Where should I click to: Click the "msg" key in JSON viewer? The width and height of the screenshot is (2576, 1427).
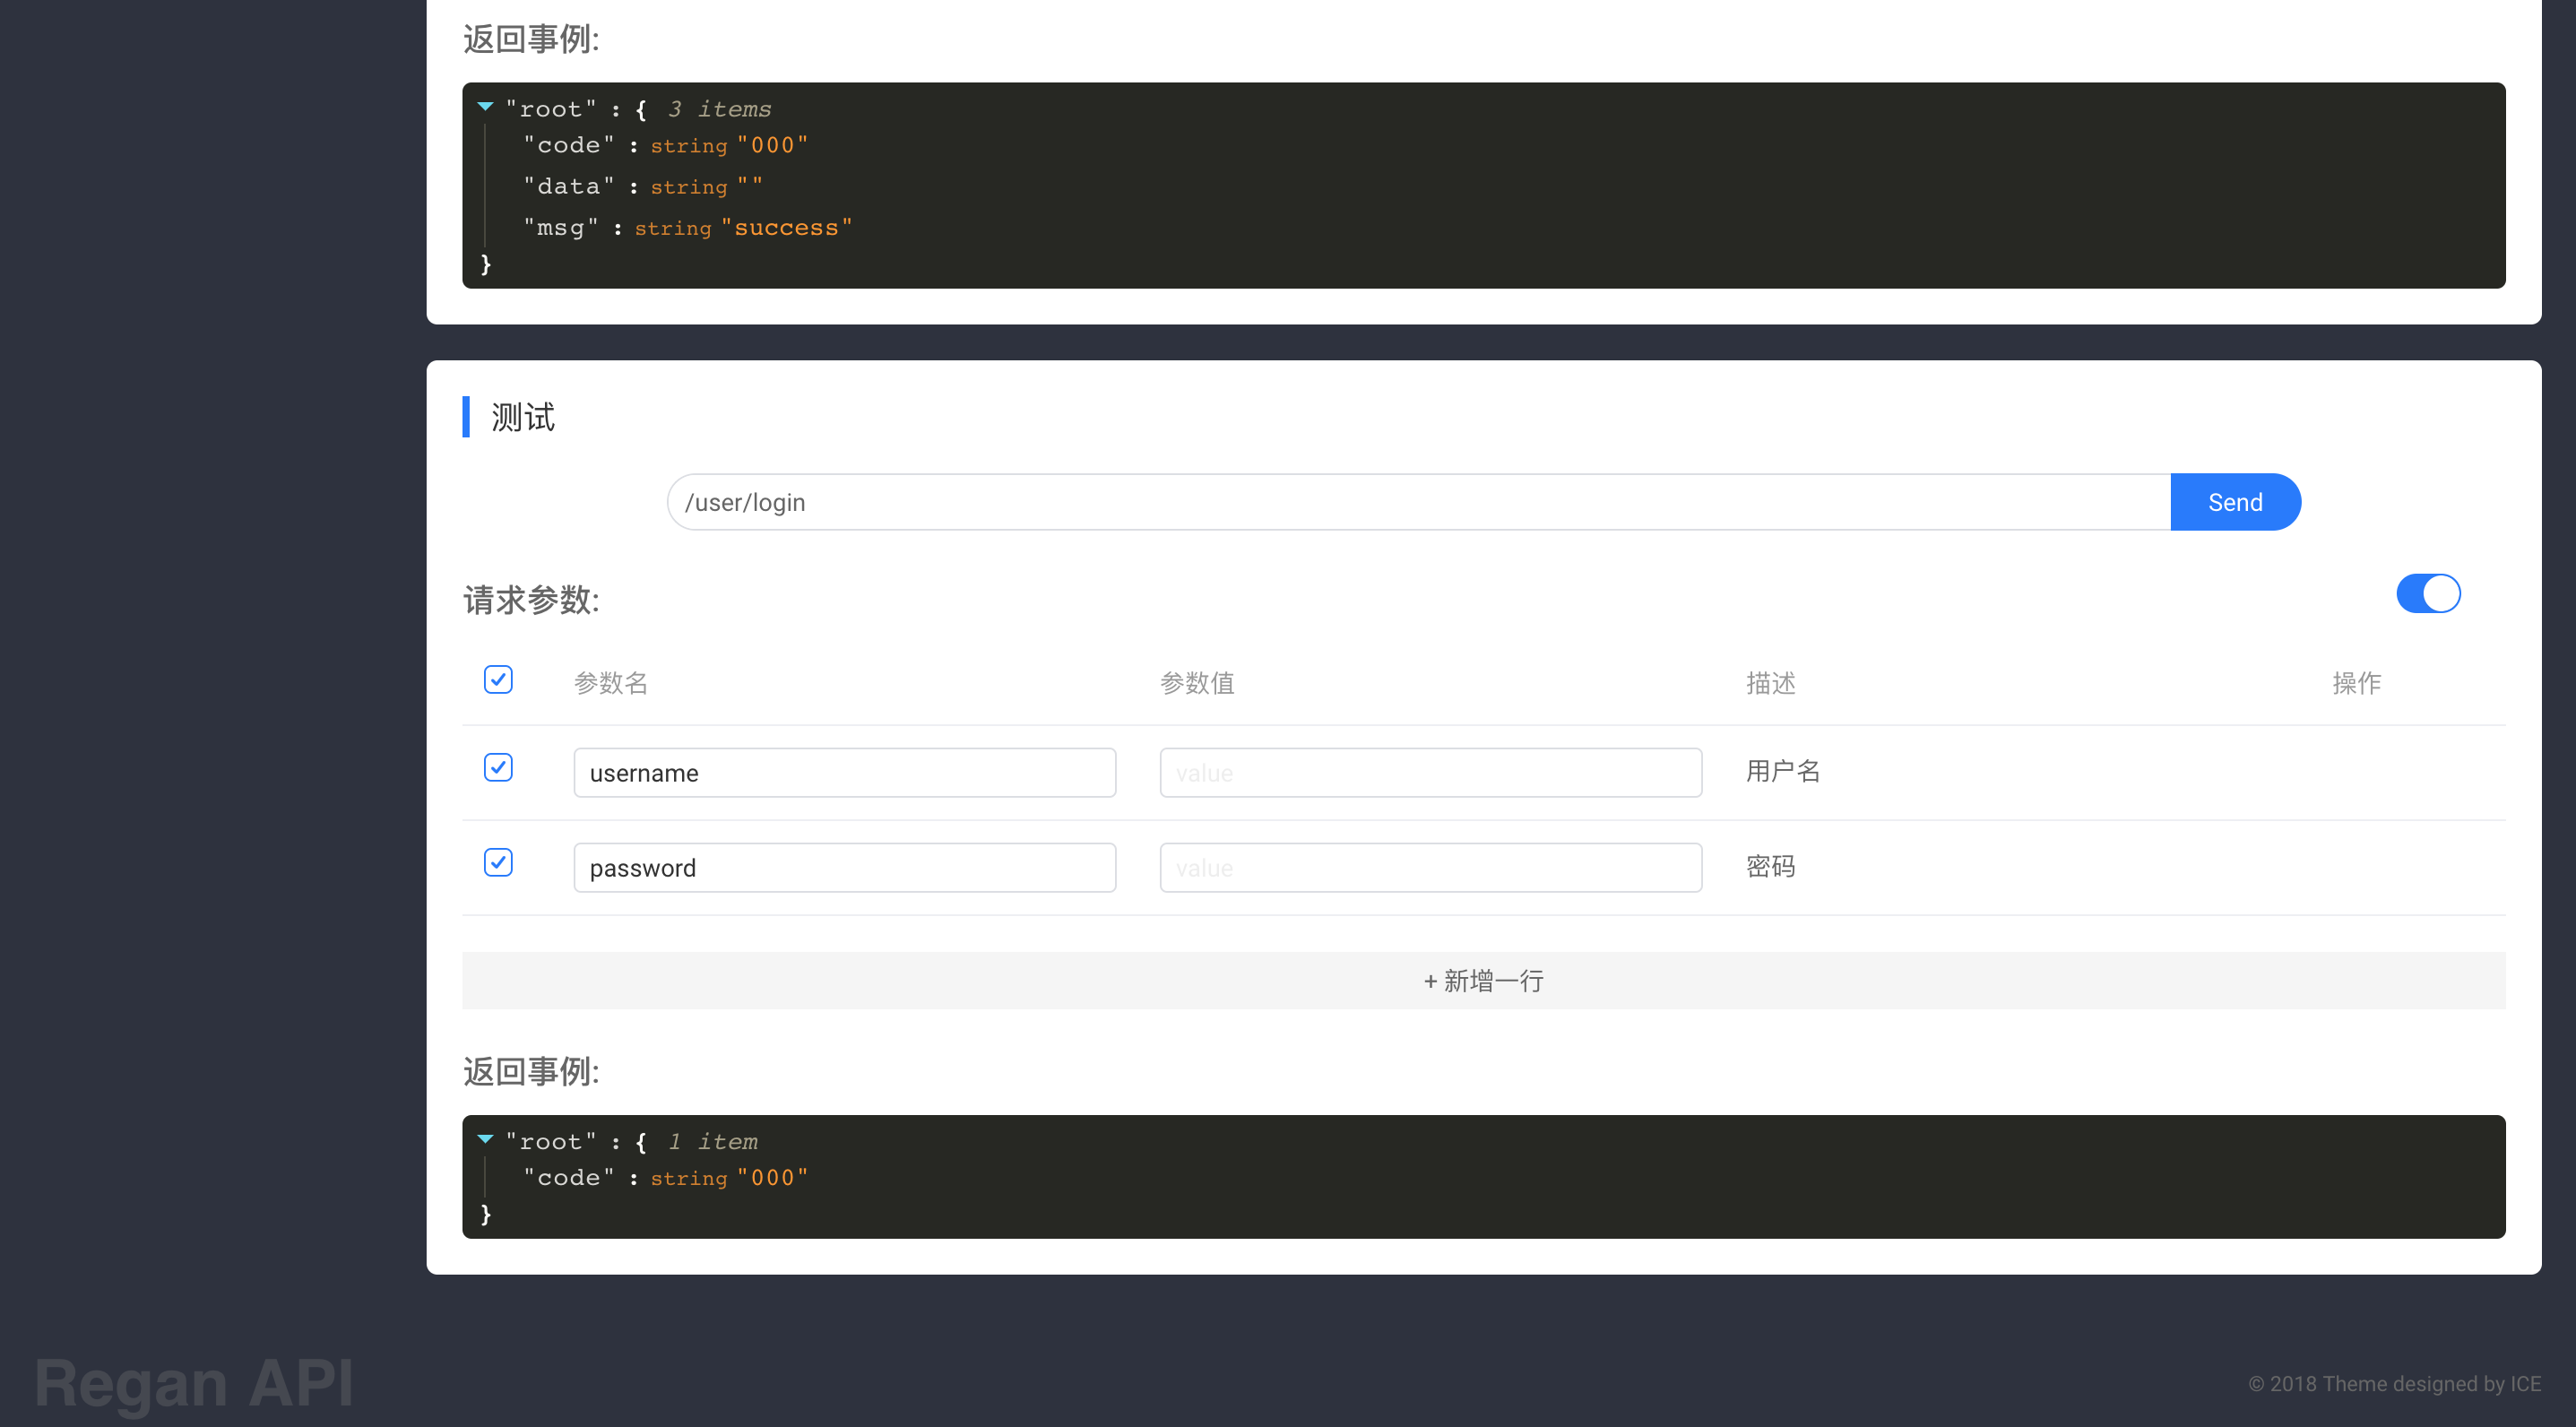click(561, 228)
